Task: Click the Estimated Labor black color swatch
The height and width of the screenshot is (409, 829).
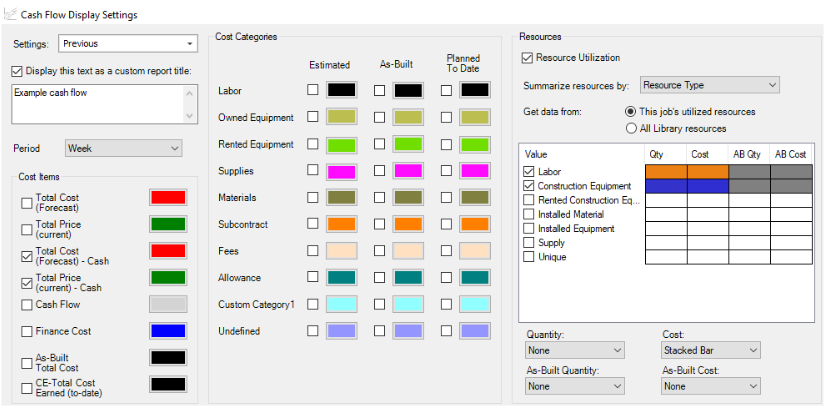Action: 341,91
